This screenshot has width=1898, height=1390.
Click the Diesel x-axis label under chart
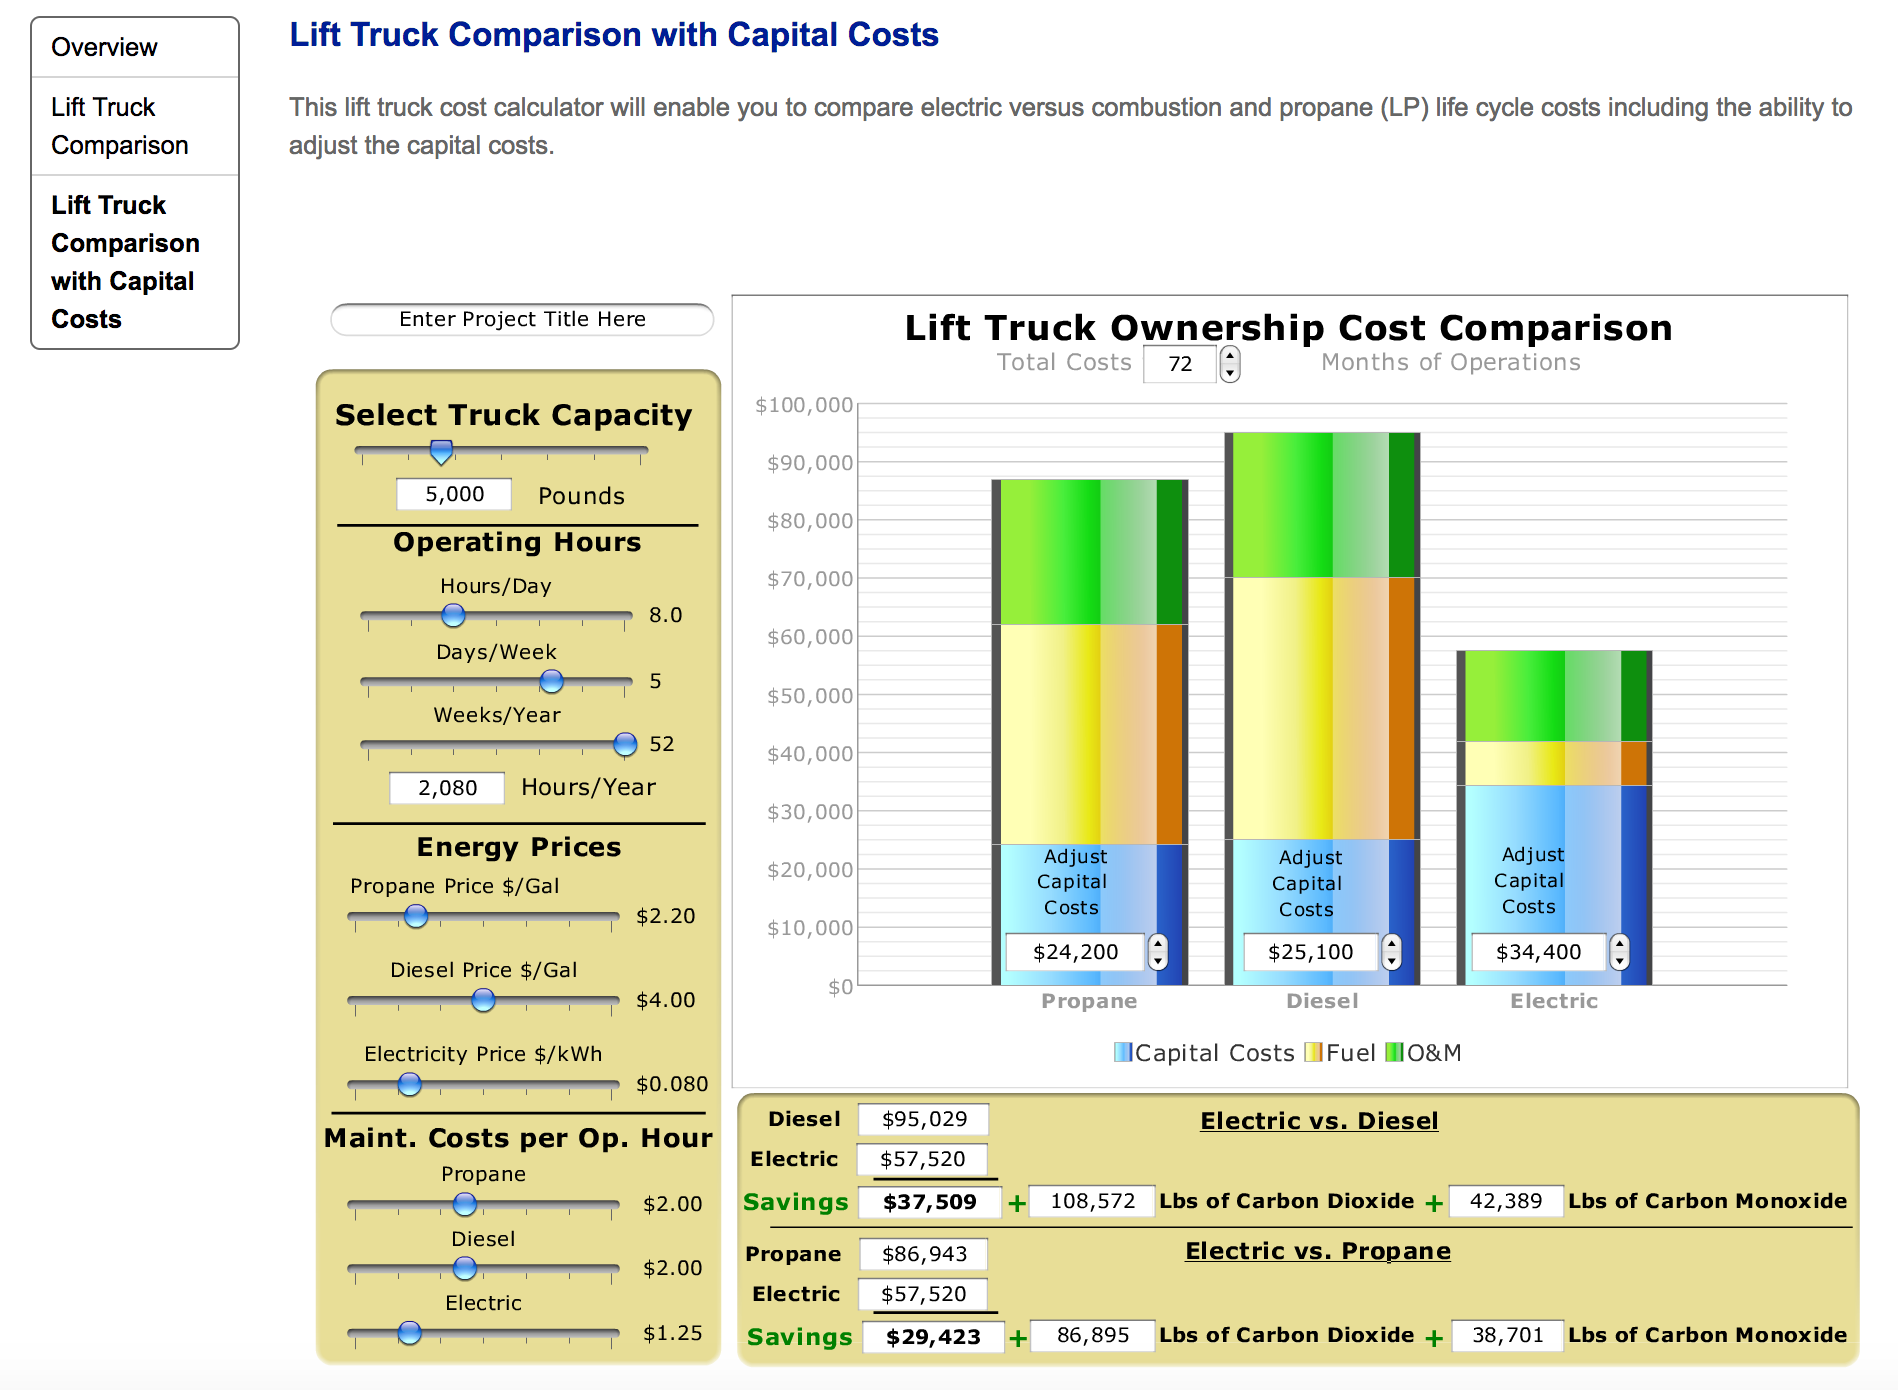pyautogui.click(x=1322, y=1001)
